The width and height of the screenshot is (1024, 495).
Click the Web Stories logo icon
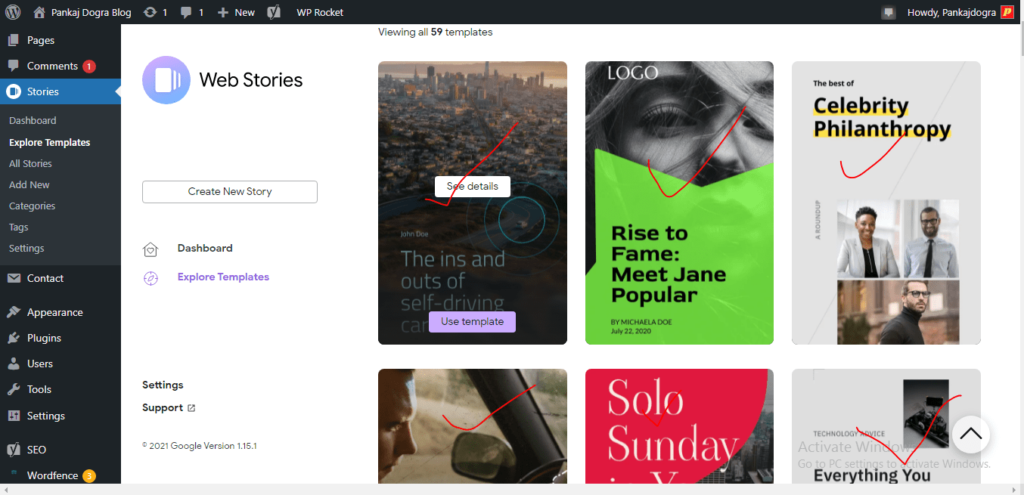pos(166,80)
